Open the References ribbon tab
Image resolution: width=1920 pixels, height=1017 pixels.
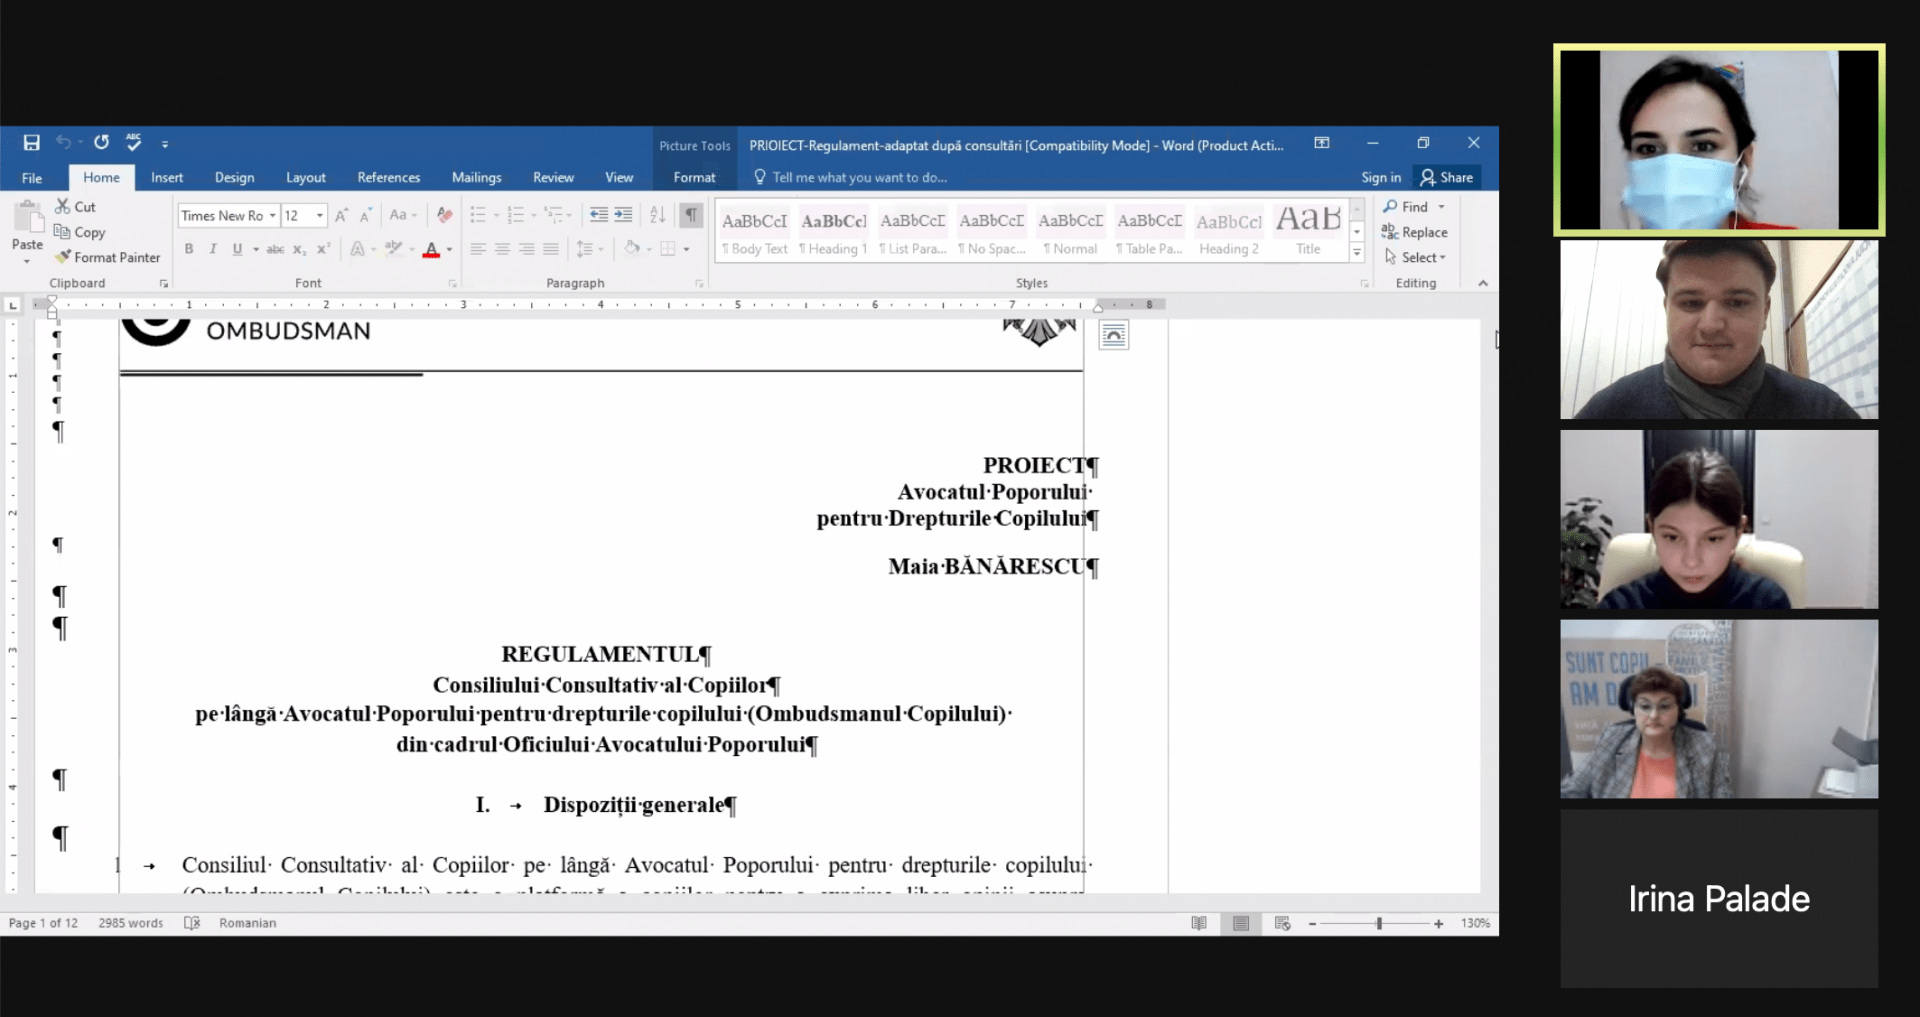(389, 177)
